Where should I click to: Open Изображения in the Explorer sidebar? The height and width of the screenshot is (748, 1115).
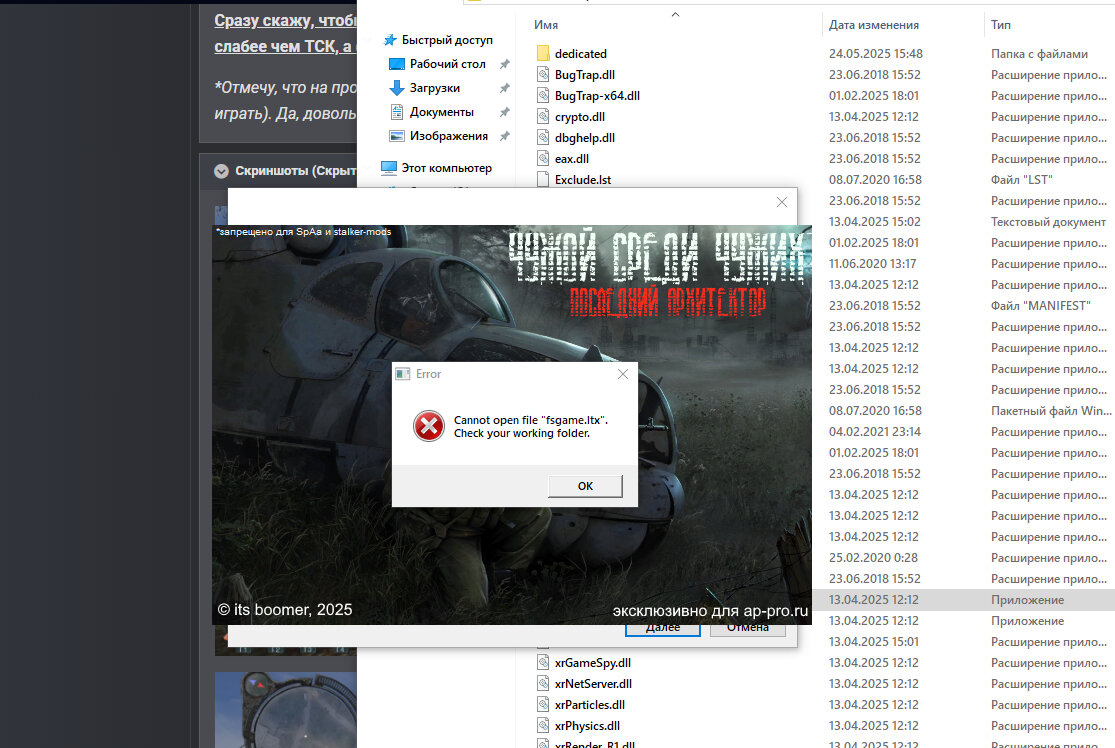(439, 136)
